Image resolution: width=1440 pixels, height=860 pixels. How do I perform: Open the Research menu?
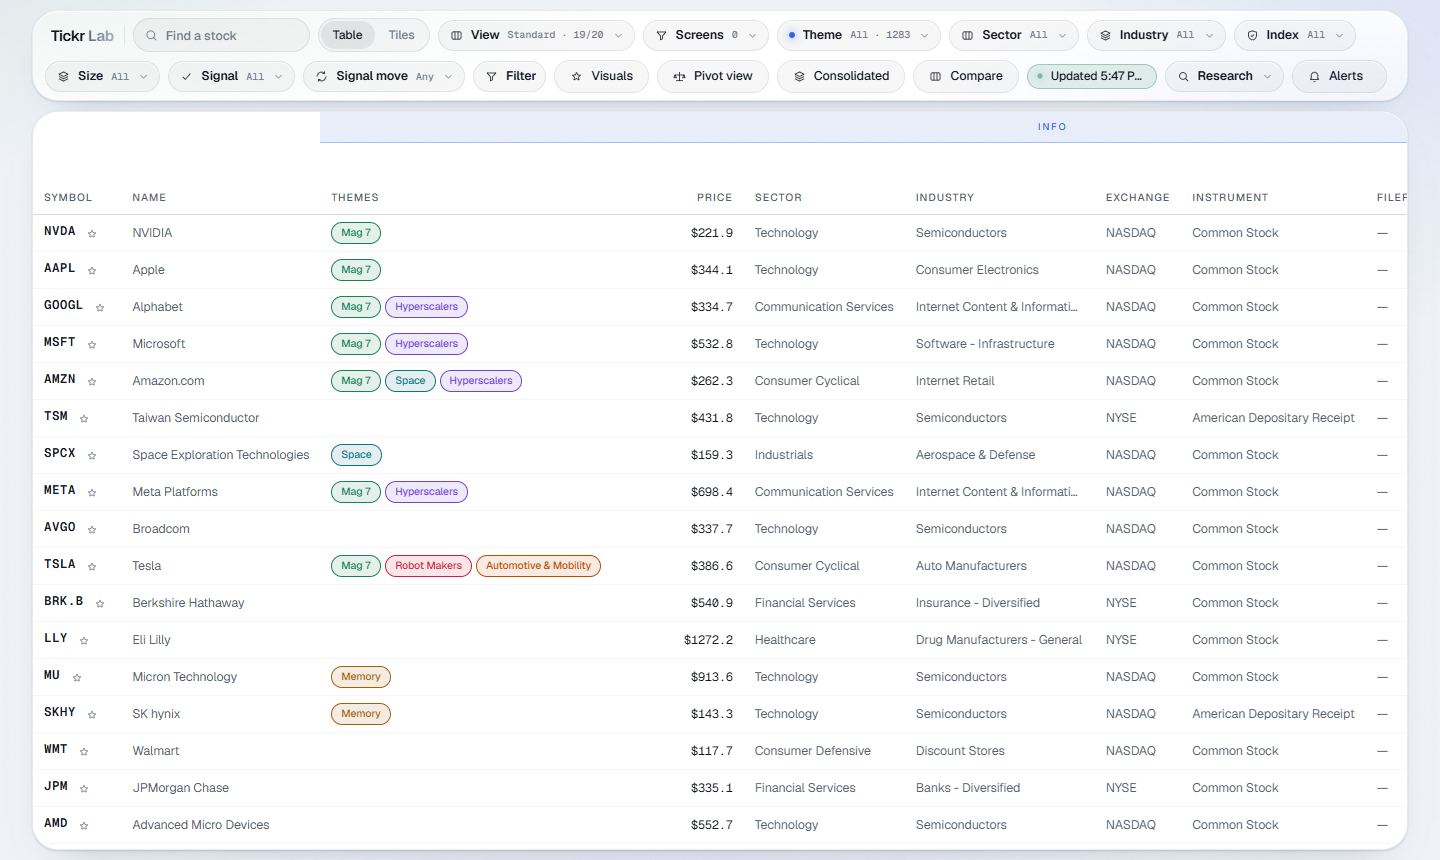click(1224, 76)
